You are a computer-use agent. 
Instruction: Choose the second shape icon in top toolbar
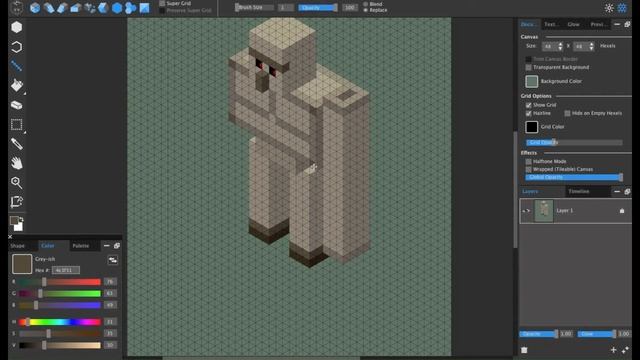tap(49, 8)
